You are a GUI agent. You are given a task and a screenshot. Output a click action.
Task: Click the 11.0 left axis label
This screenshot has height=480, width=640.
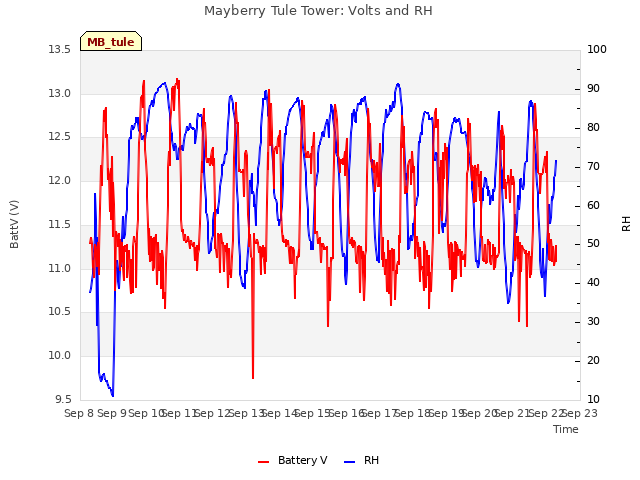[x=60, y=268]
